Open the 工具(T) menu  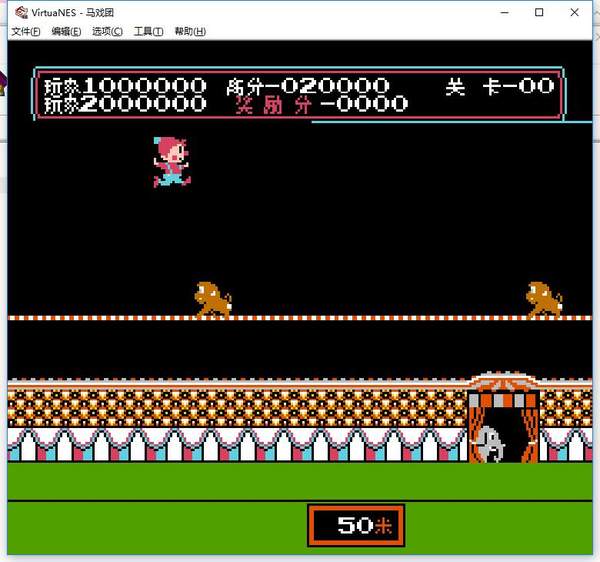click(x=148, y=31)
